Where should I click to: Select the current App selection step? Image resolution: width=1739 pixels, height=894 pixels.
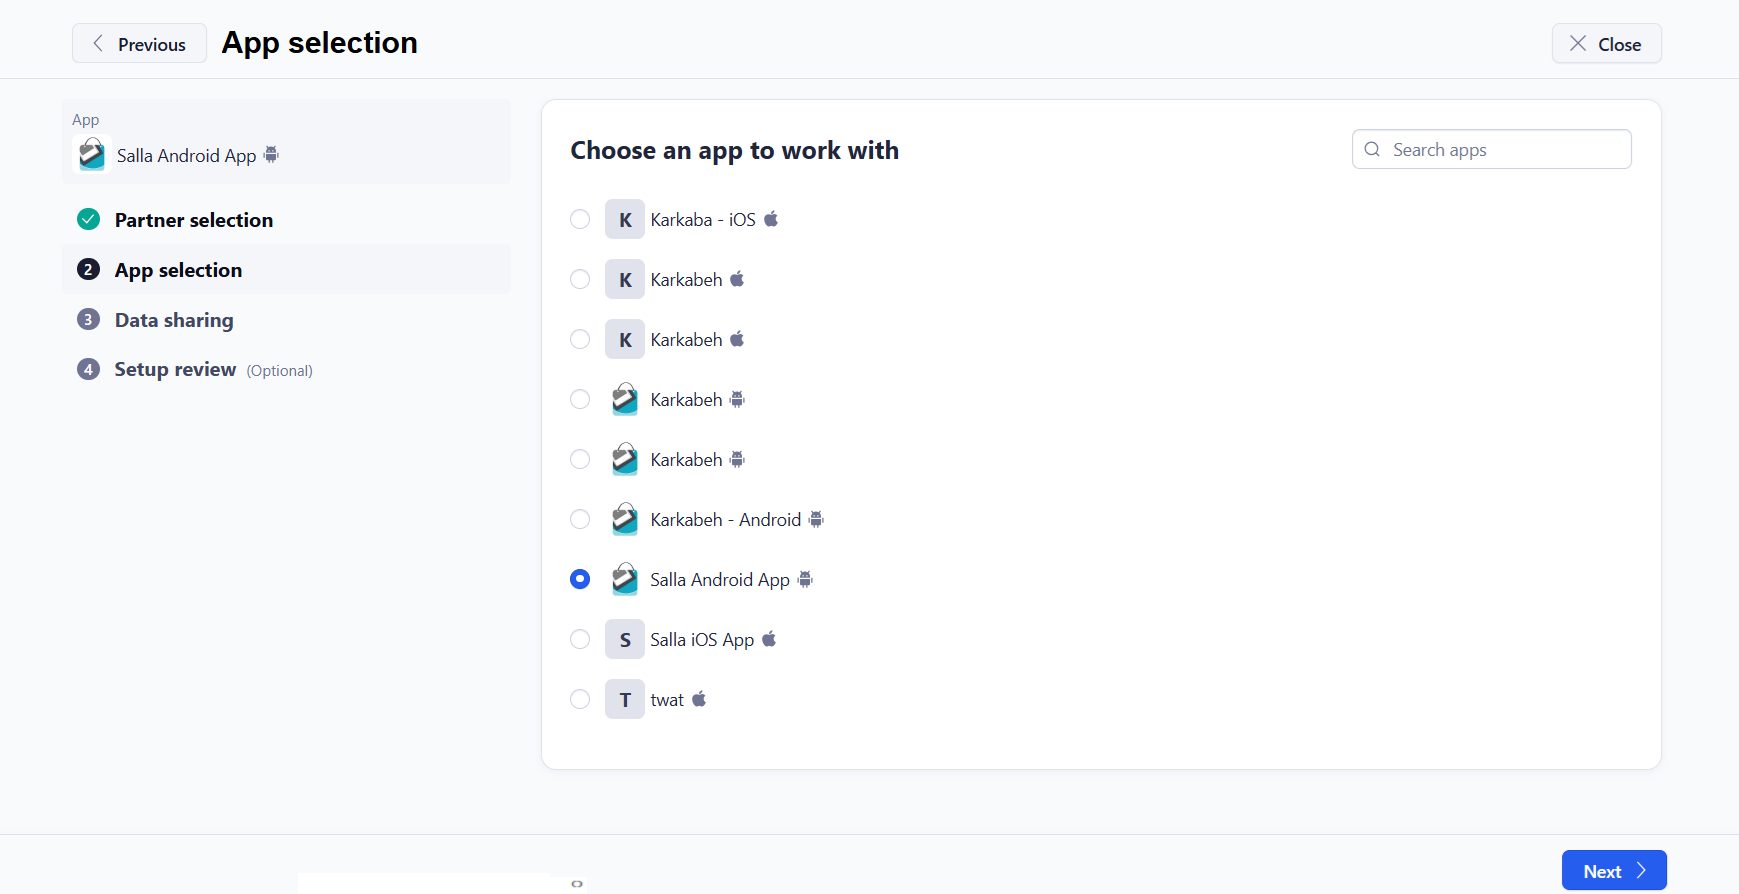pos(178,270)
